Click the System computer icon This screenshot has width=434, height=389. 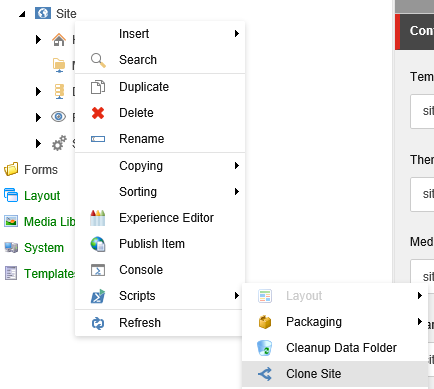tap(11, 247)
